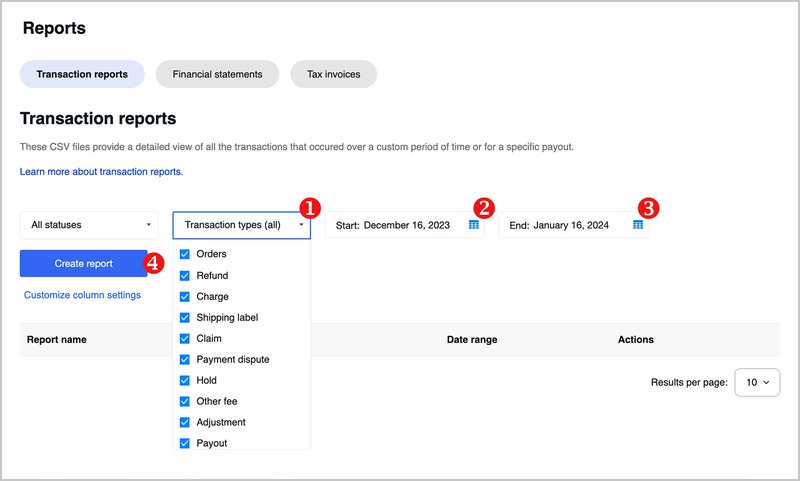
Task: Open the All statuses dropdown
Action: coord(89,225)
